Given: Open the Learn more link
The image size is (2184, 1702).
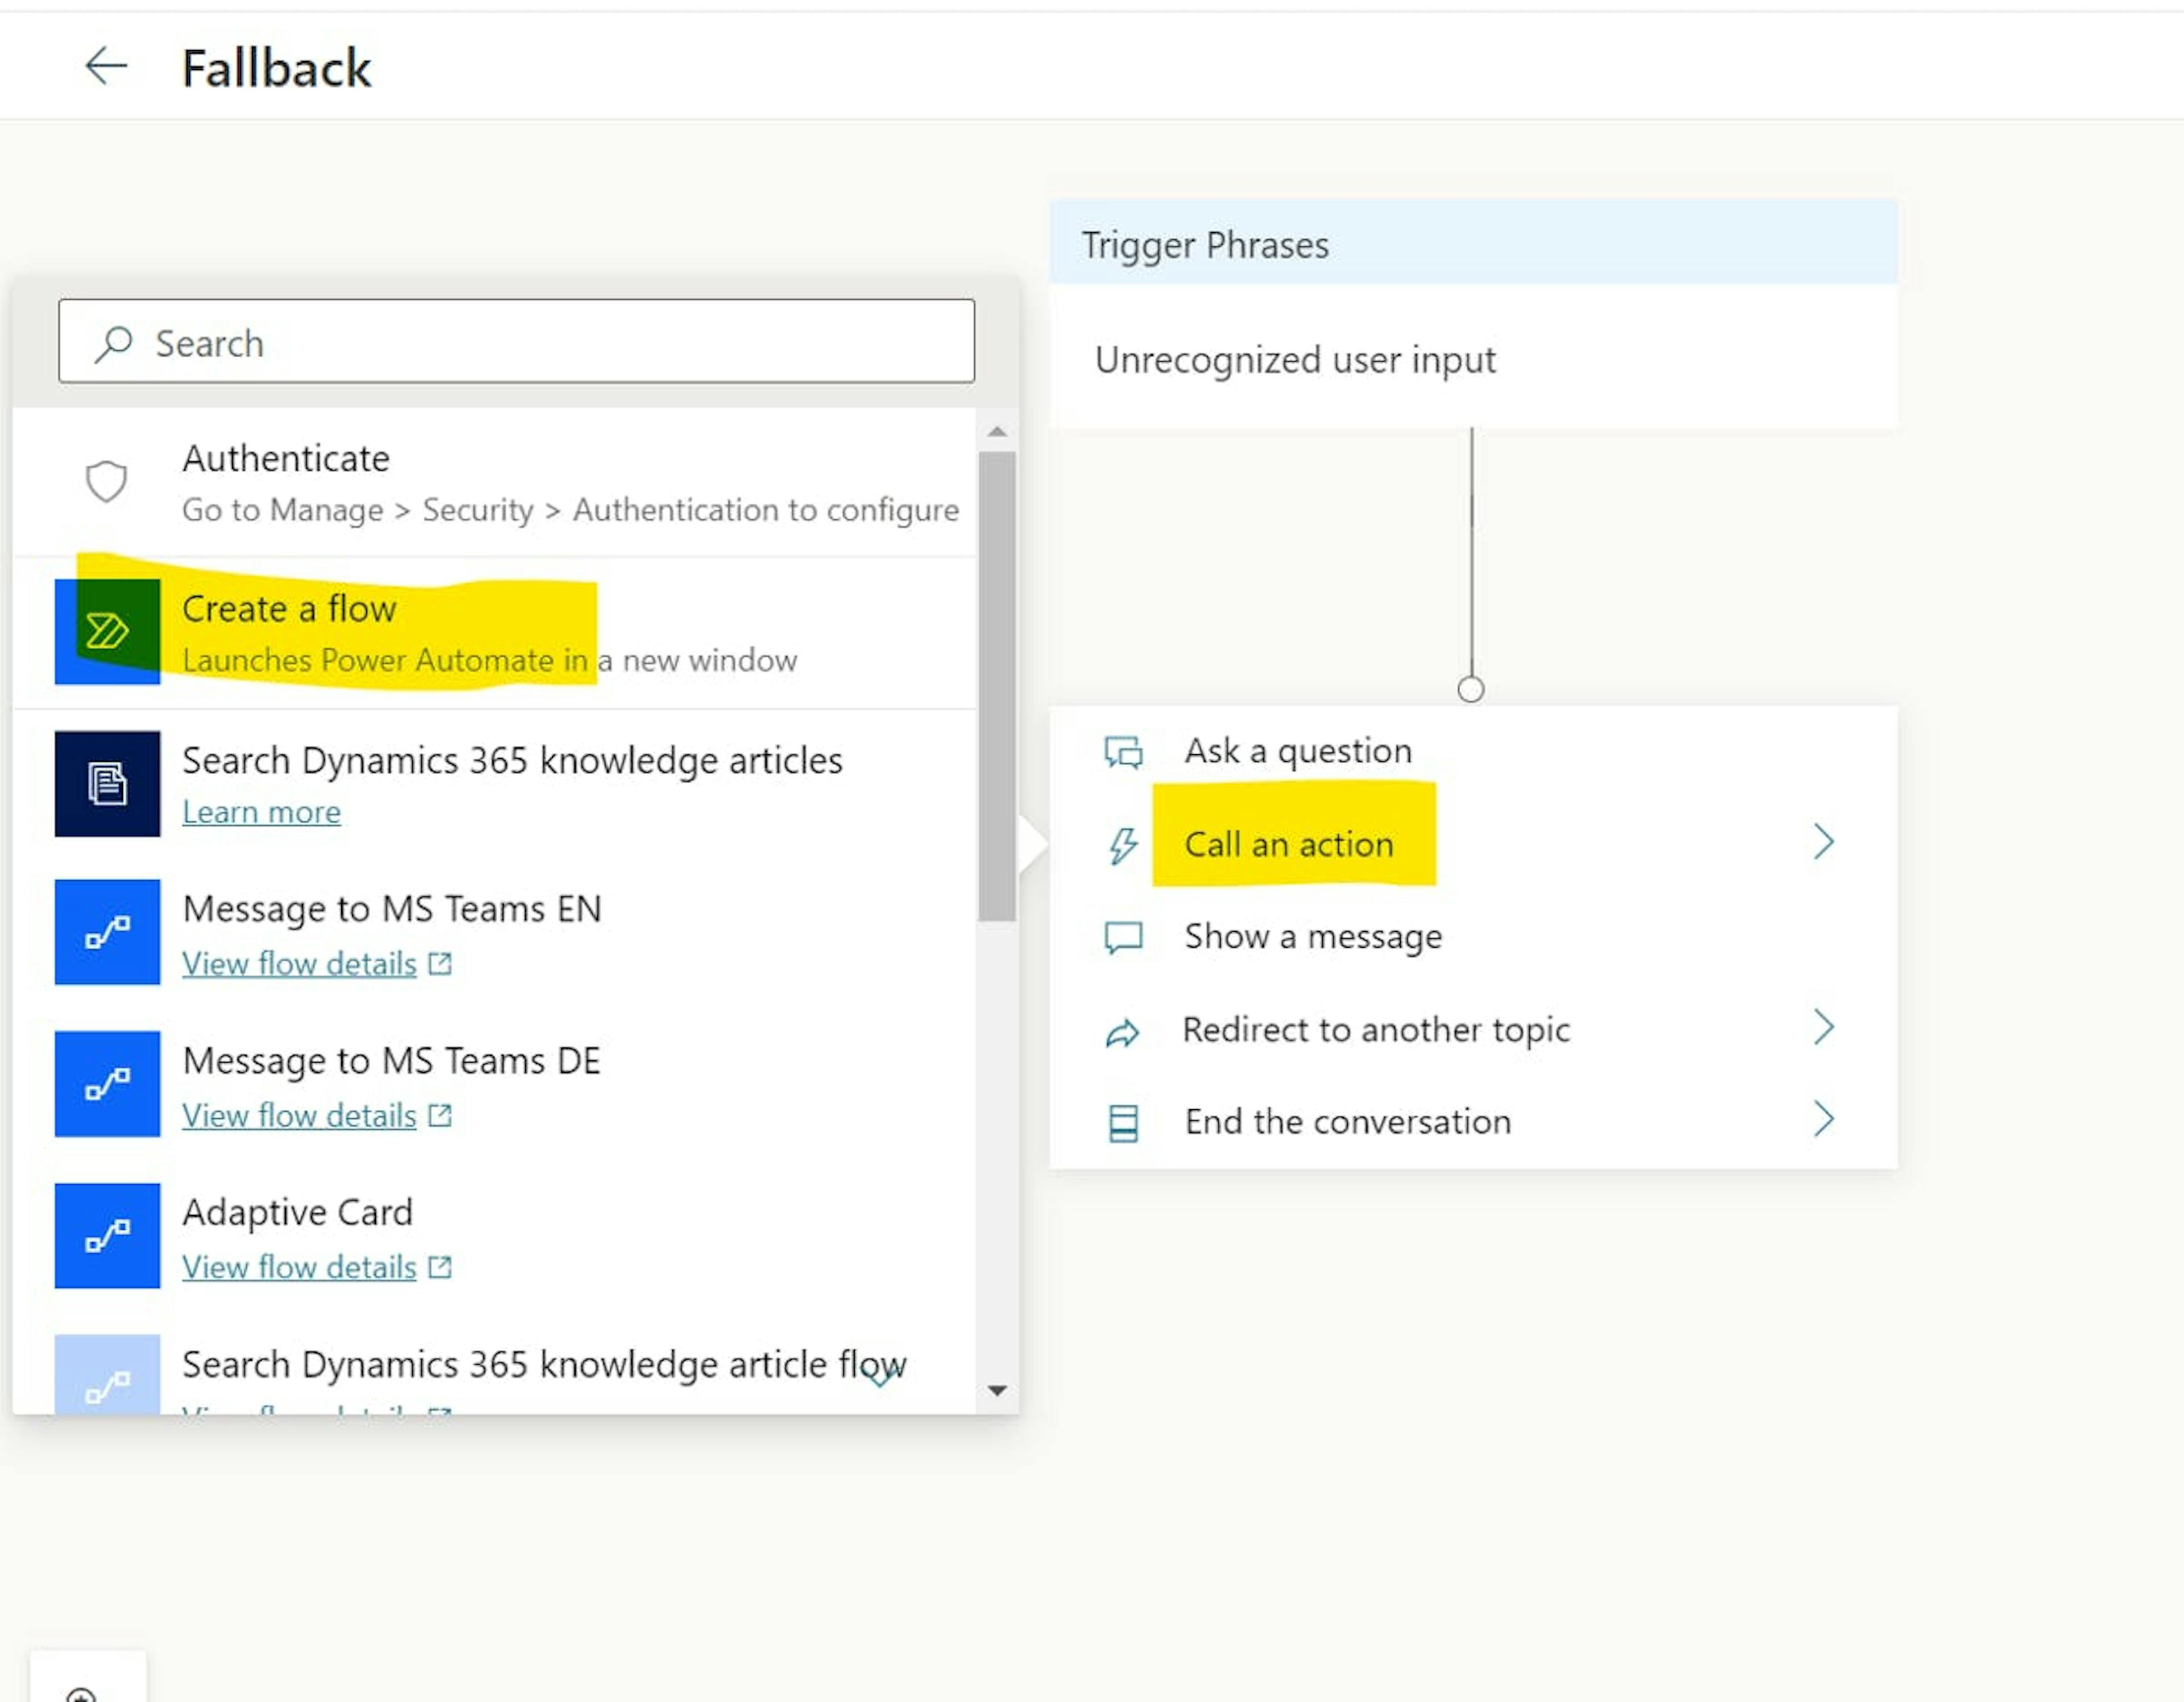Looking at the screenshot, I should (261, 813).
